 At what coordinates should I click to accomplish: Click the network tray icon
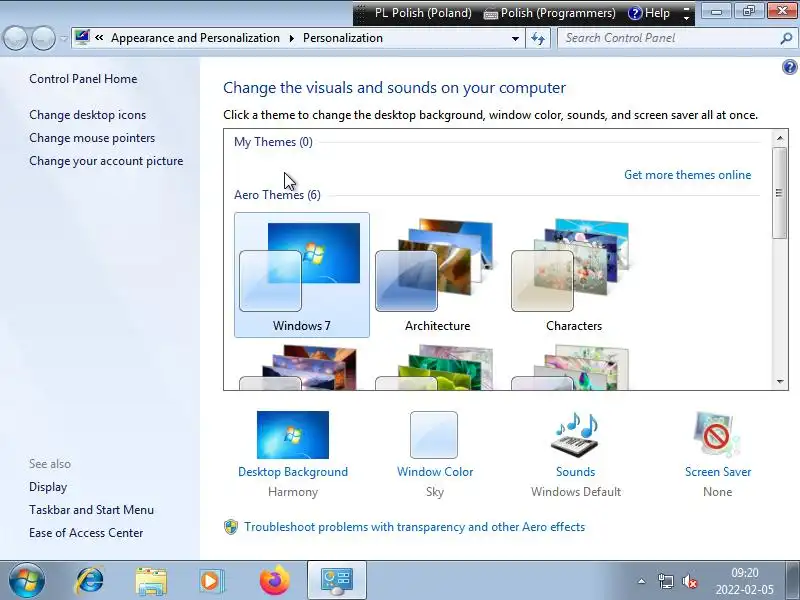pos(665,581)
